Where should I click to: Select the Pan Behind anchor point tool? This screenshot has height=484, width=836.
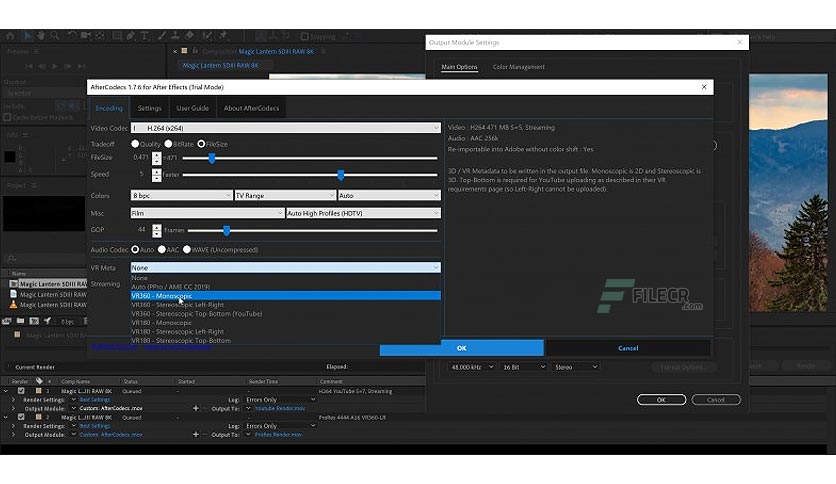pos(100,36)
